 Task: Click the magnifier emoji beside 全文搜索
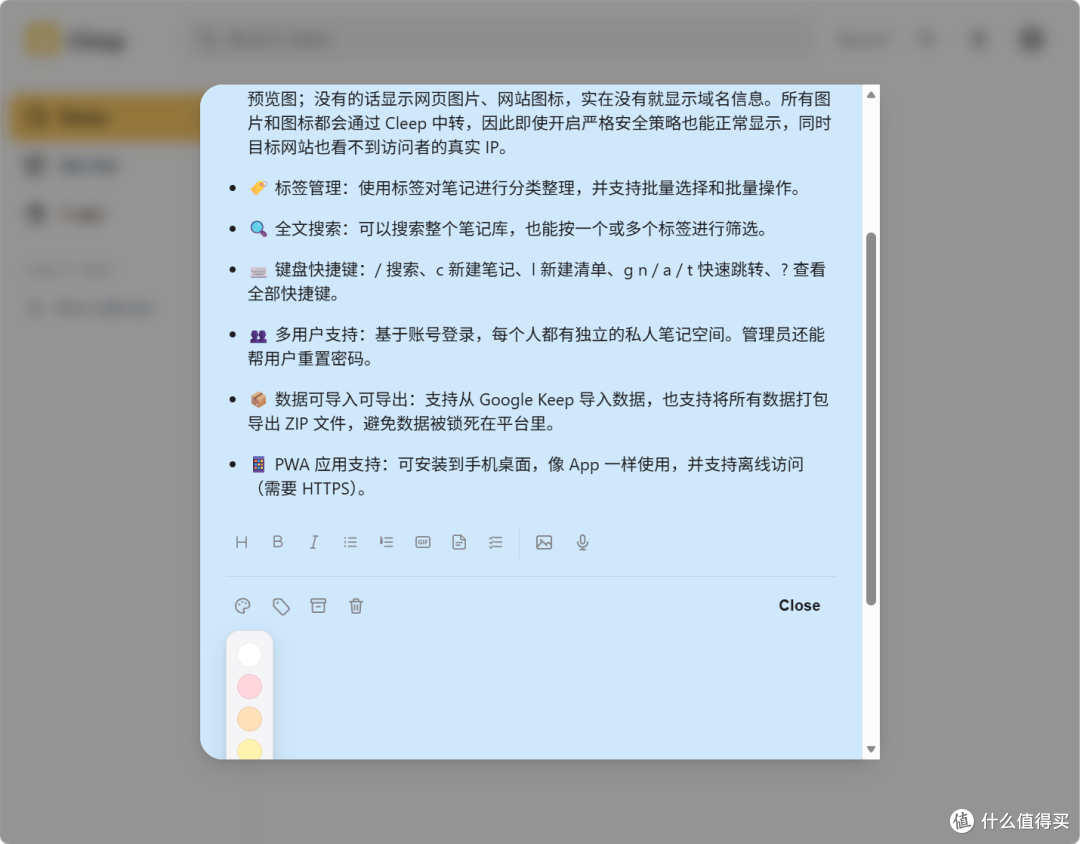point(258,229)
